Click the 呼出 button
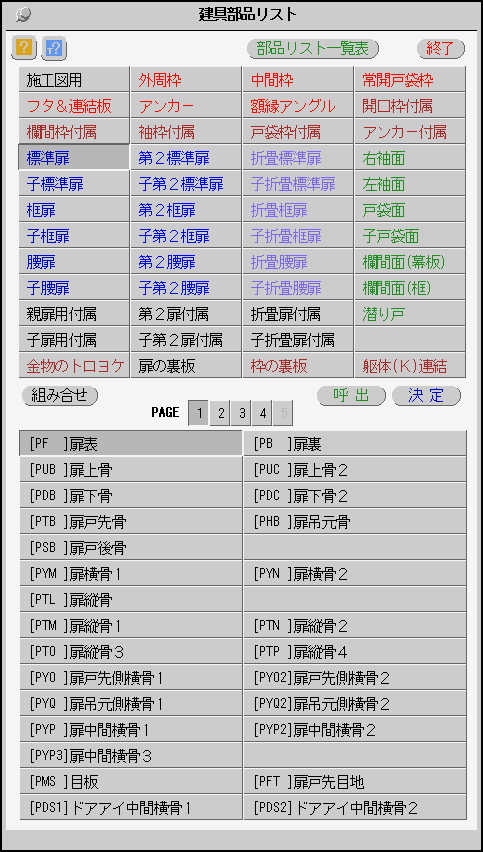Image resolution: width=483 pixels, height=852 pixels. (x=351, y=396)
